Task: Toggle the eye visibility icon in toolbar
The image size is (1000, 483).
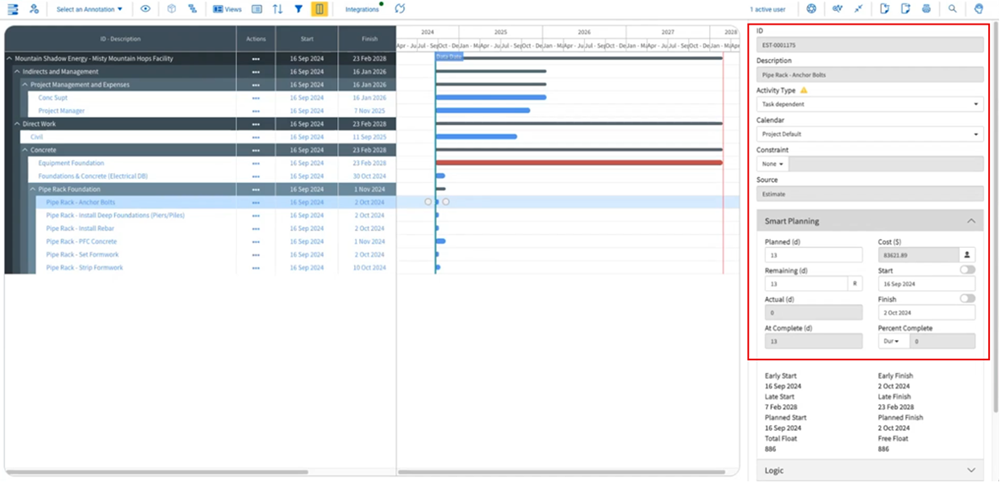Action: pyautogui.click(x=145, y=10)
